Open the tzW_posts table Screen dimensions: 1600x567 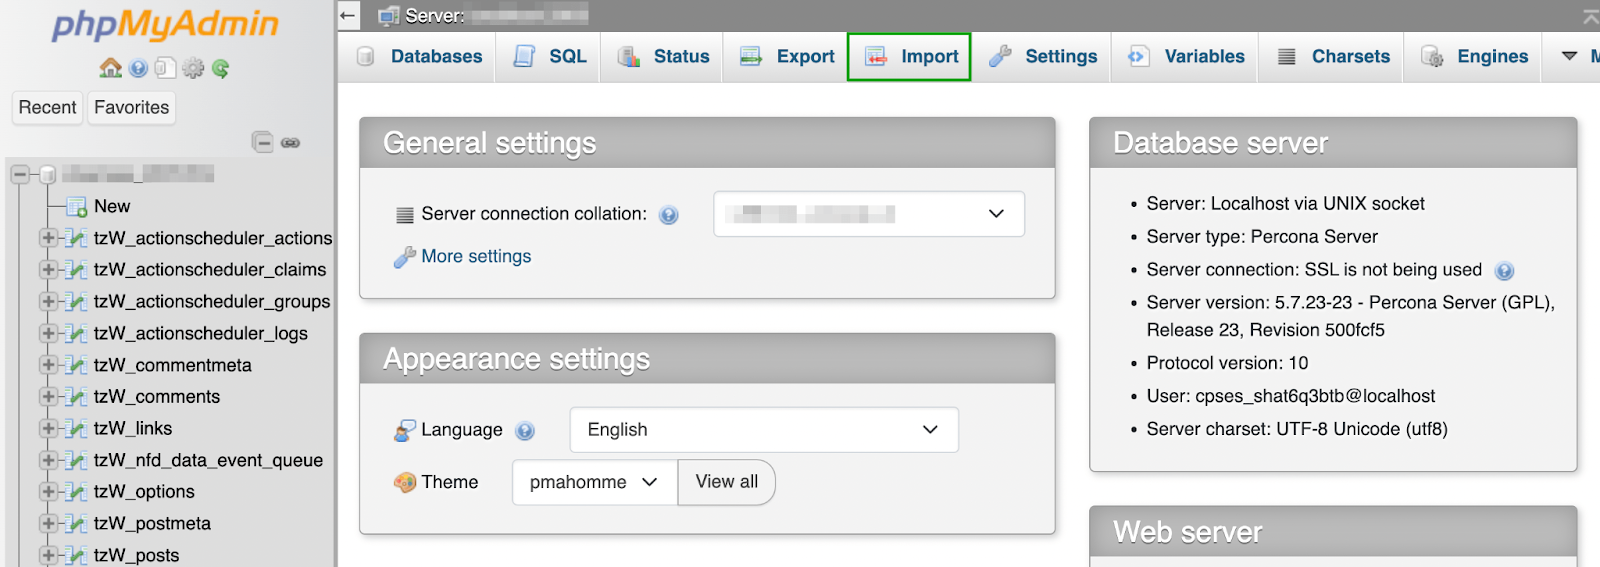click(x=137, y=555)
